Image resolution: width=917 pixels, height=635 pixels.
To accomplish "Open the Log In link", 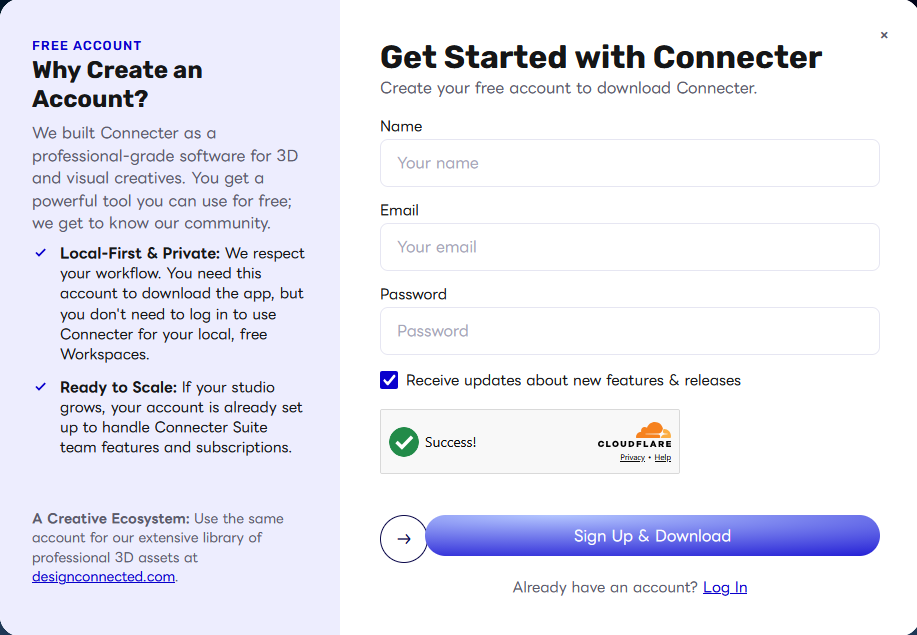I will click(725, 587).
